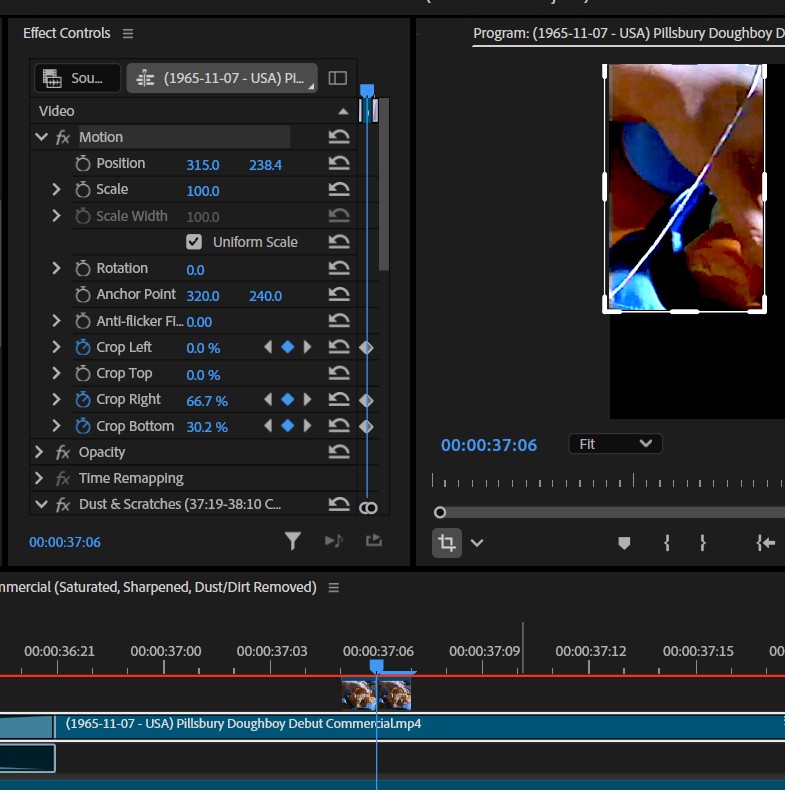Select the (1965-11-07 - USA) Pi... sequence clip tab
785x790 pixels.
coord(222,79)
